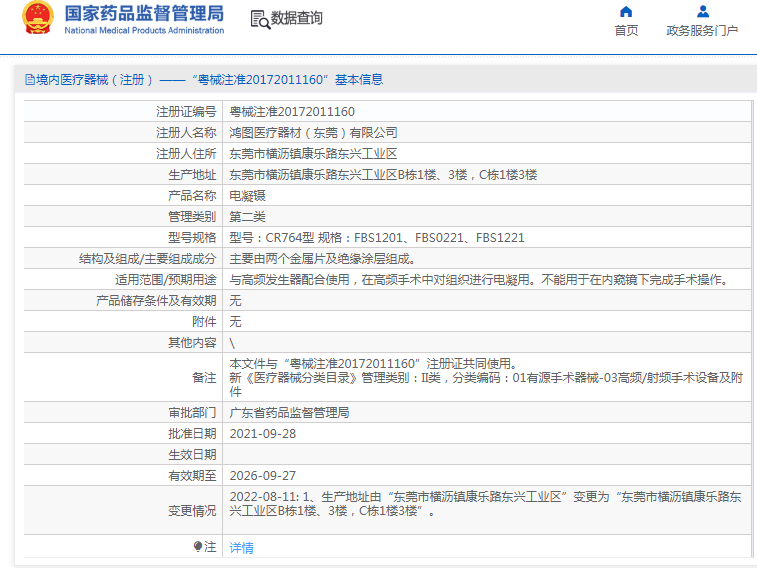Click the 注册证编号 label
Viewport: 757px width, 568px height.
point(186,111)
